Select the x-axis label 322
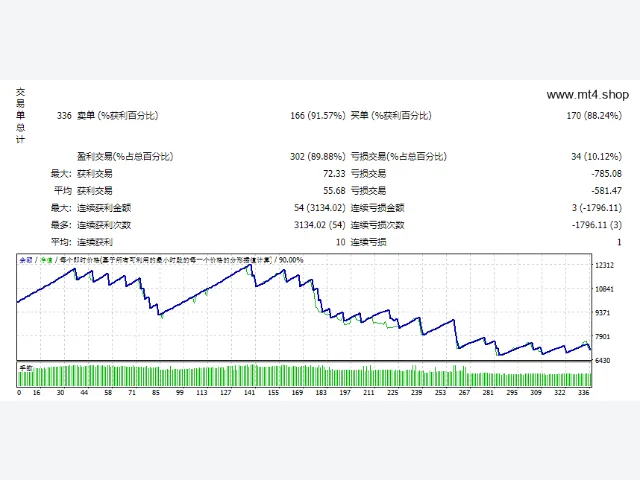 [x=560, y=393]
